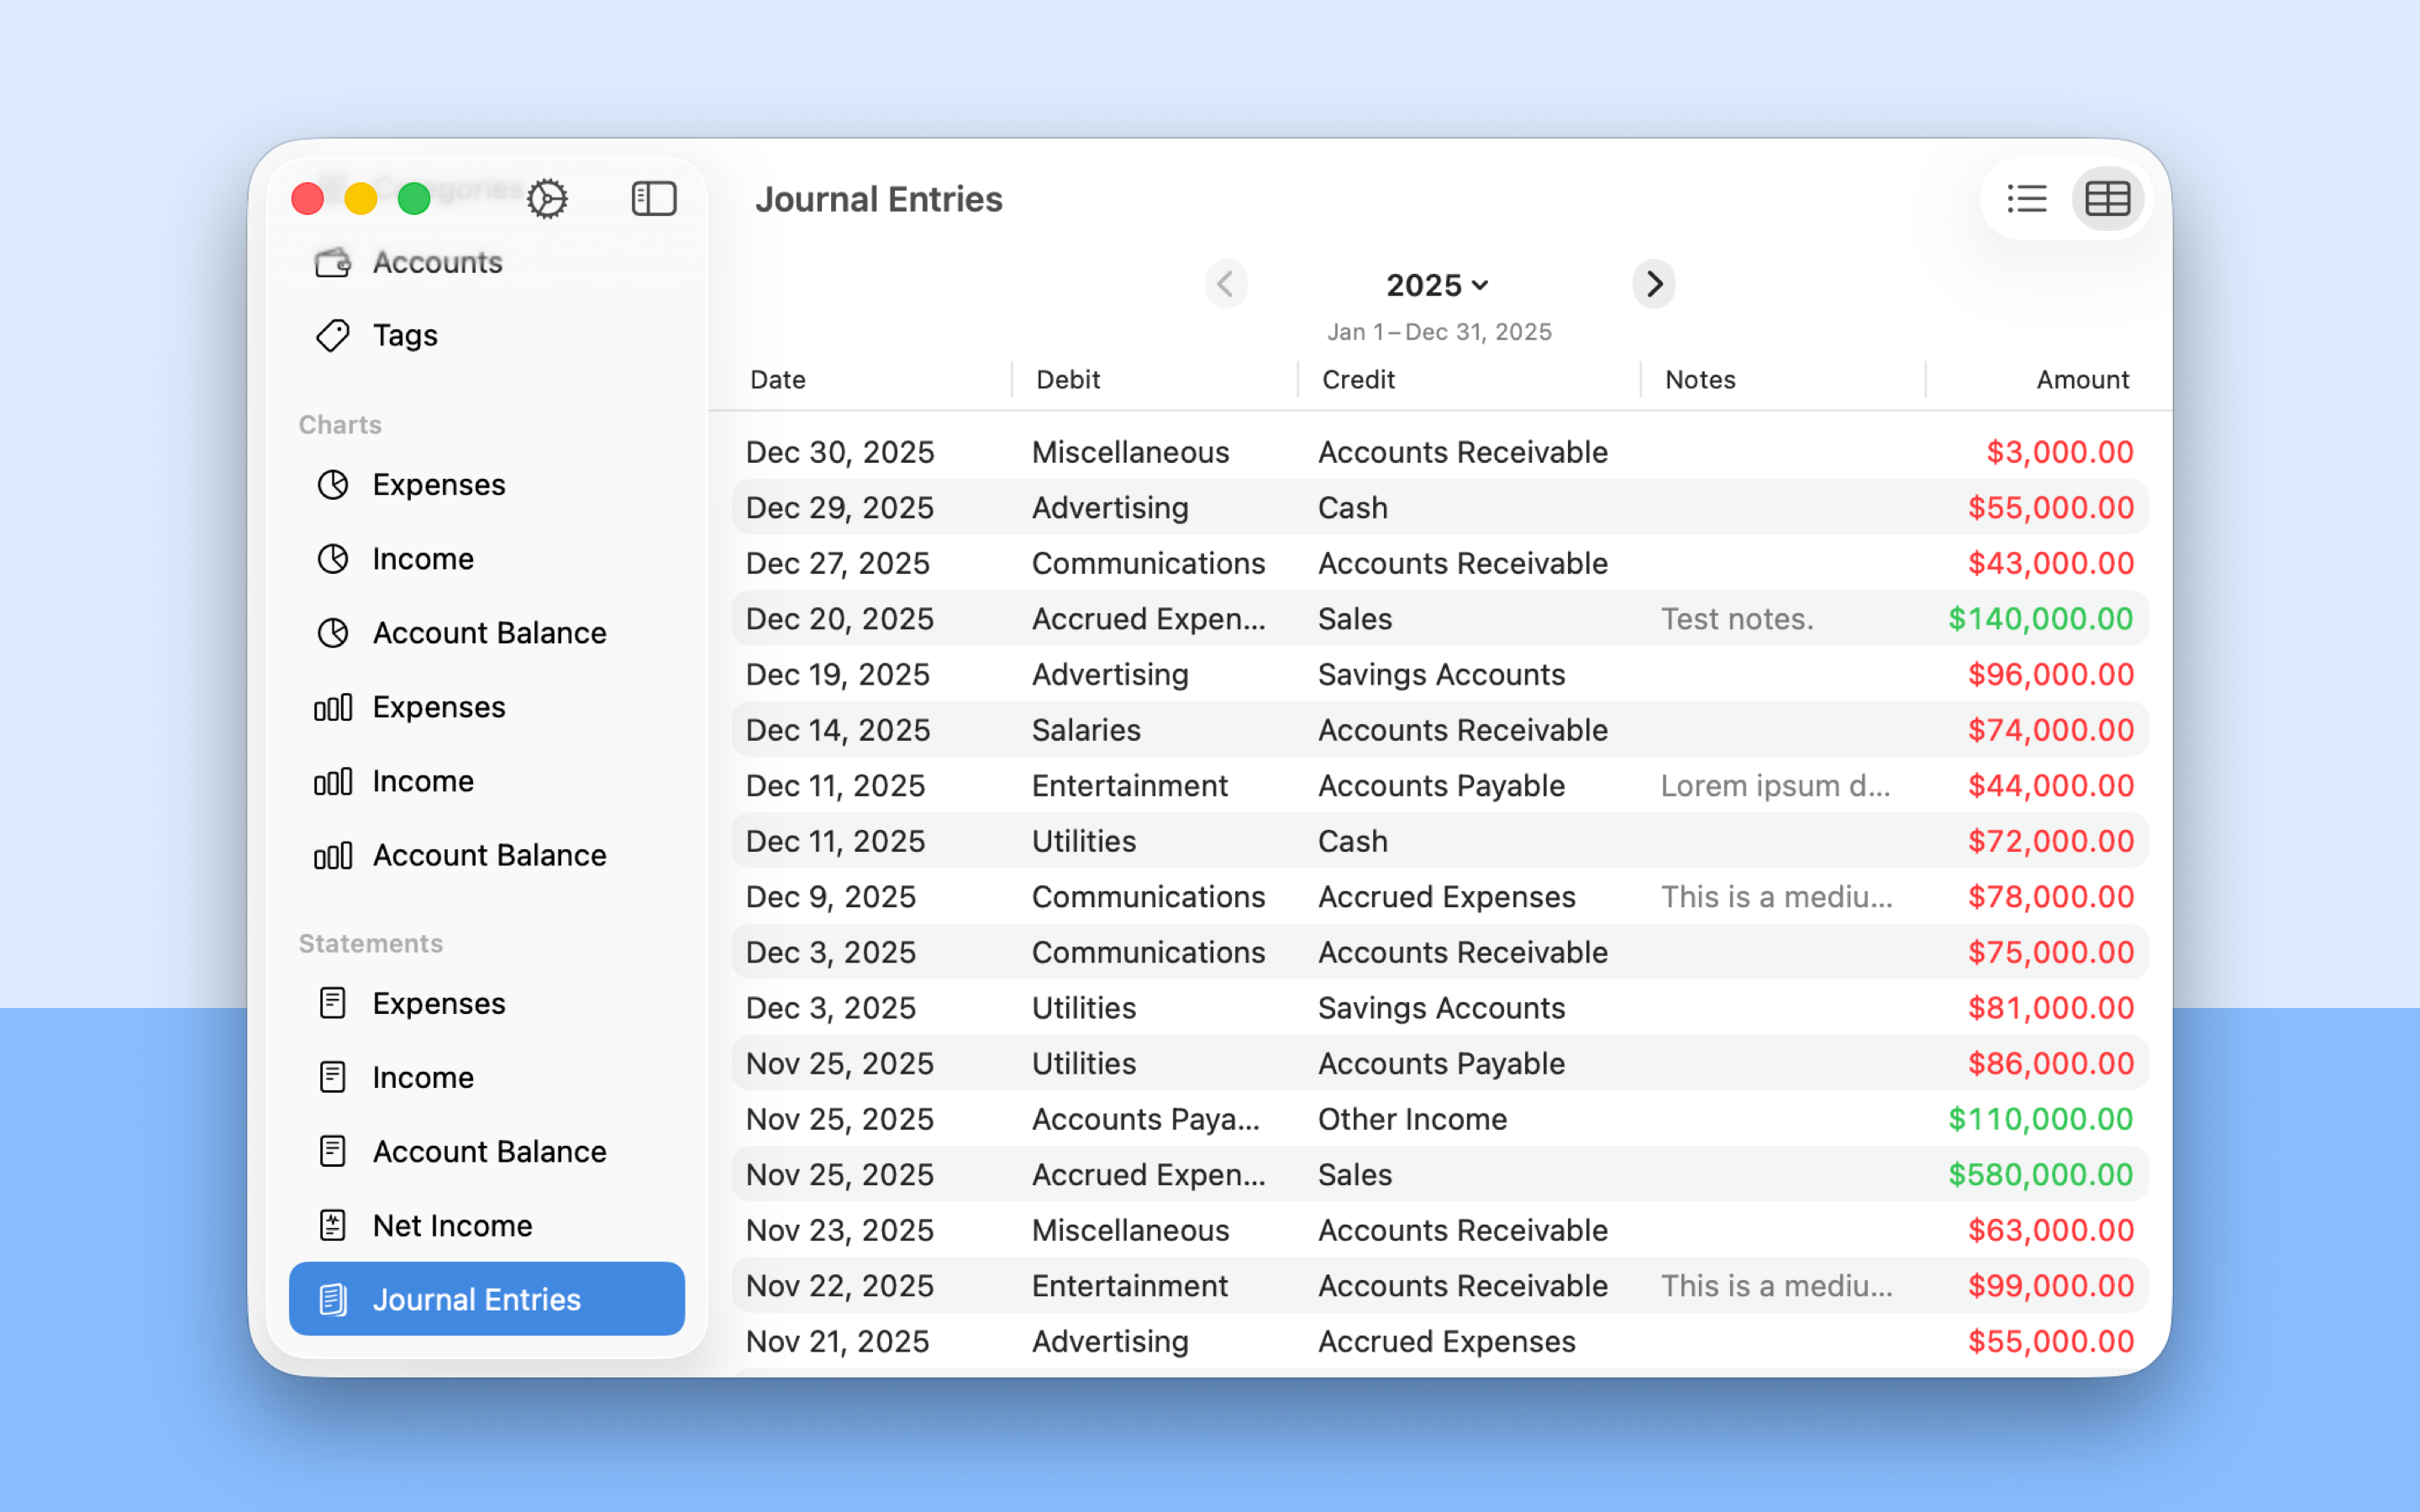This screenshot has width=2420, height=1512.
Task: Toggle the sidebar panel icon
Action: point(654,199)
